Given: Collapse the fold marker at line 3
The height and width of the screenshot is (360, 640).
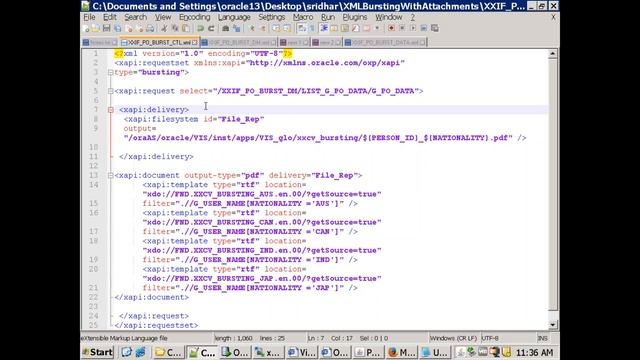Looking at the screenshot, I should click(111, 72).
